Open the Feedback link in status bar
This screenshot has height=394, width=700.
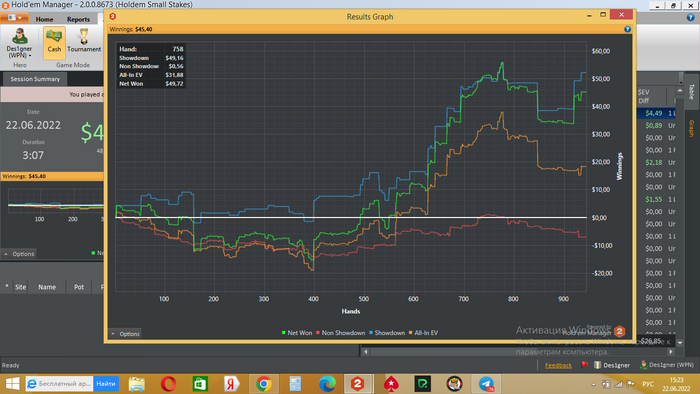(558, 365)
